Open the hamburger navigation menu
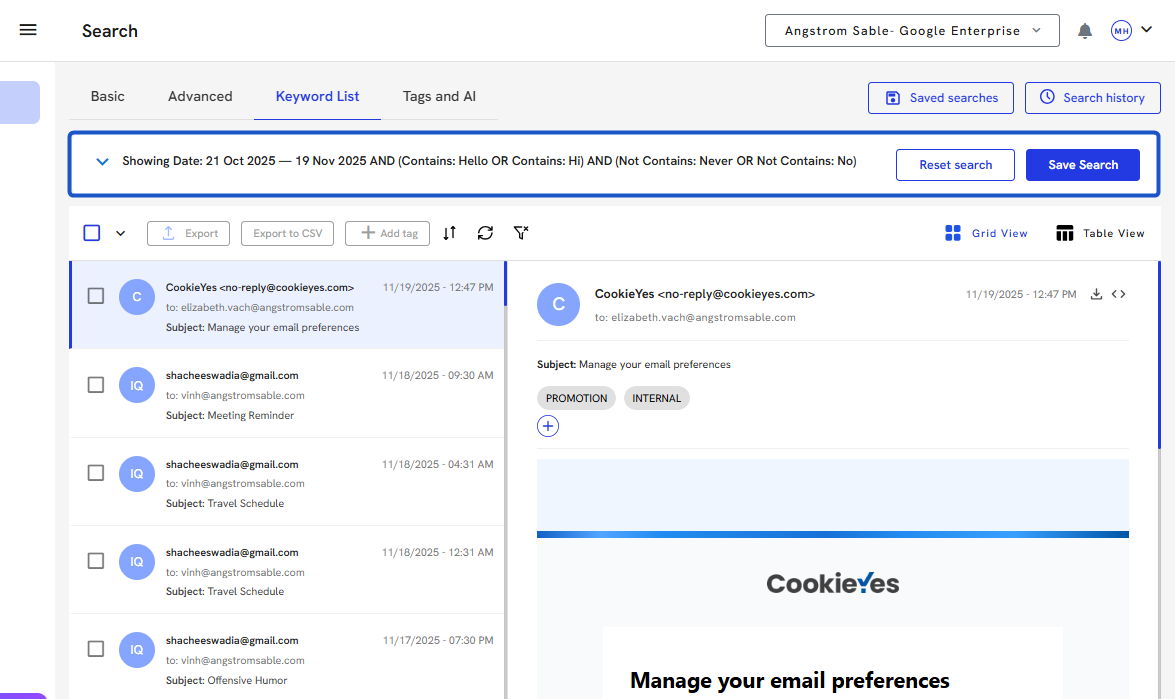 tap(28, 30)
